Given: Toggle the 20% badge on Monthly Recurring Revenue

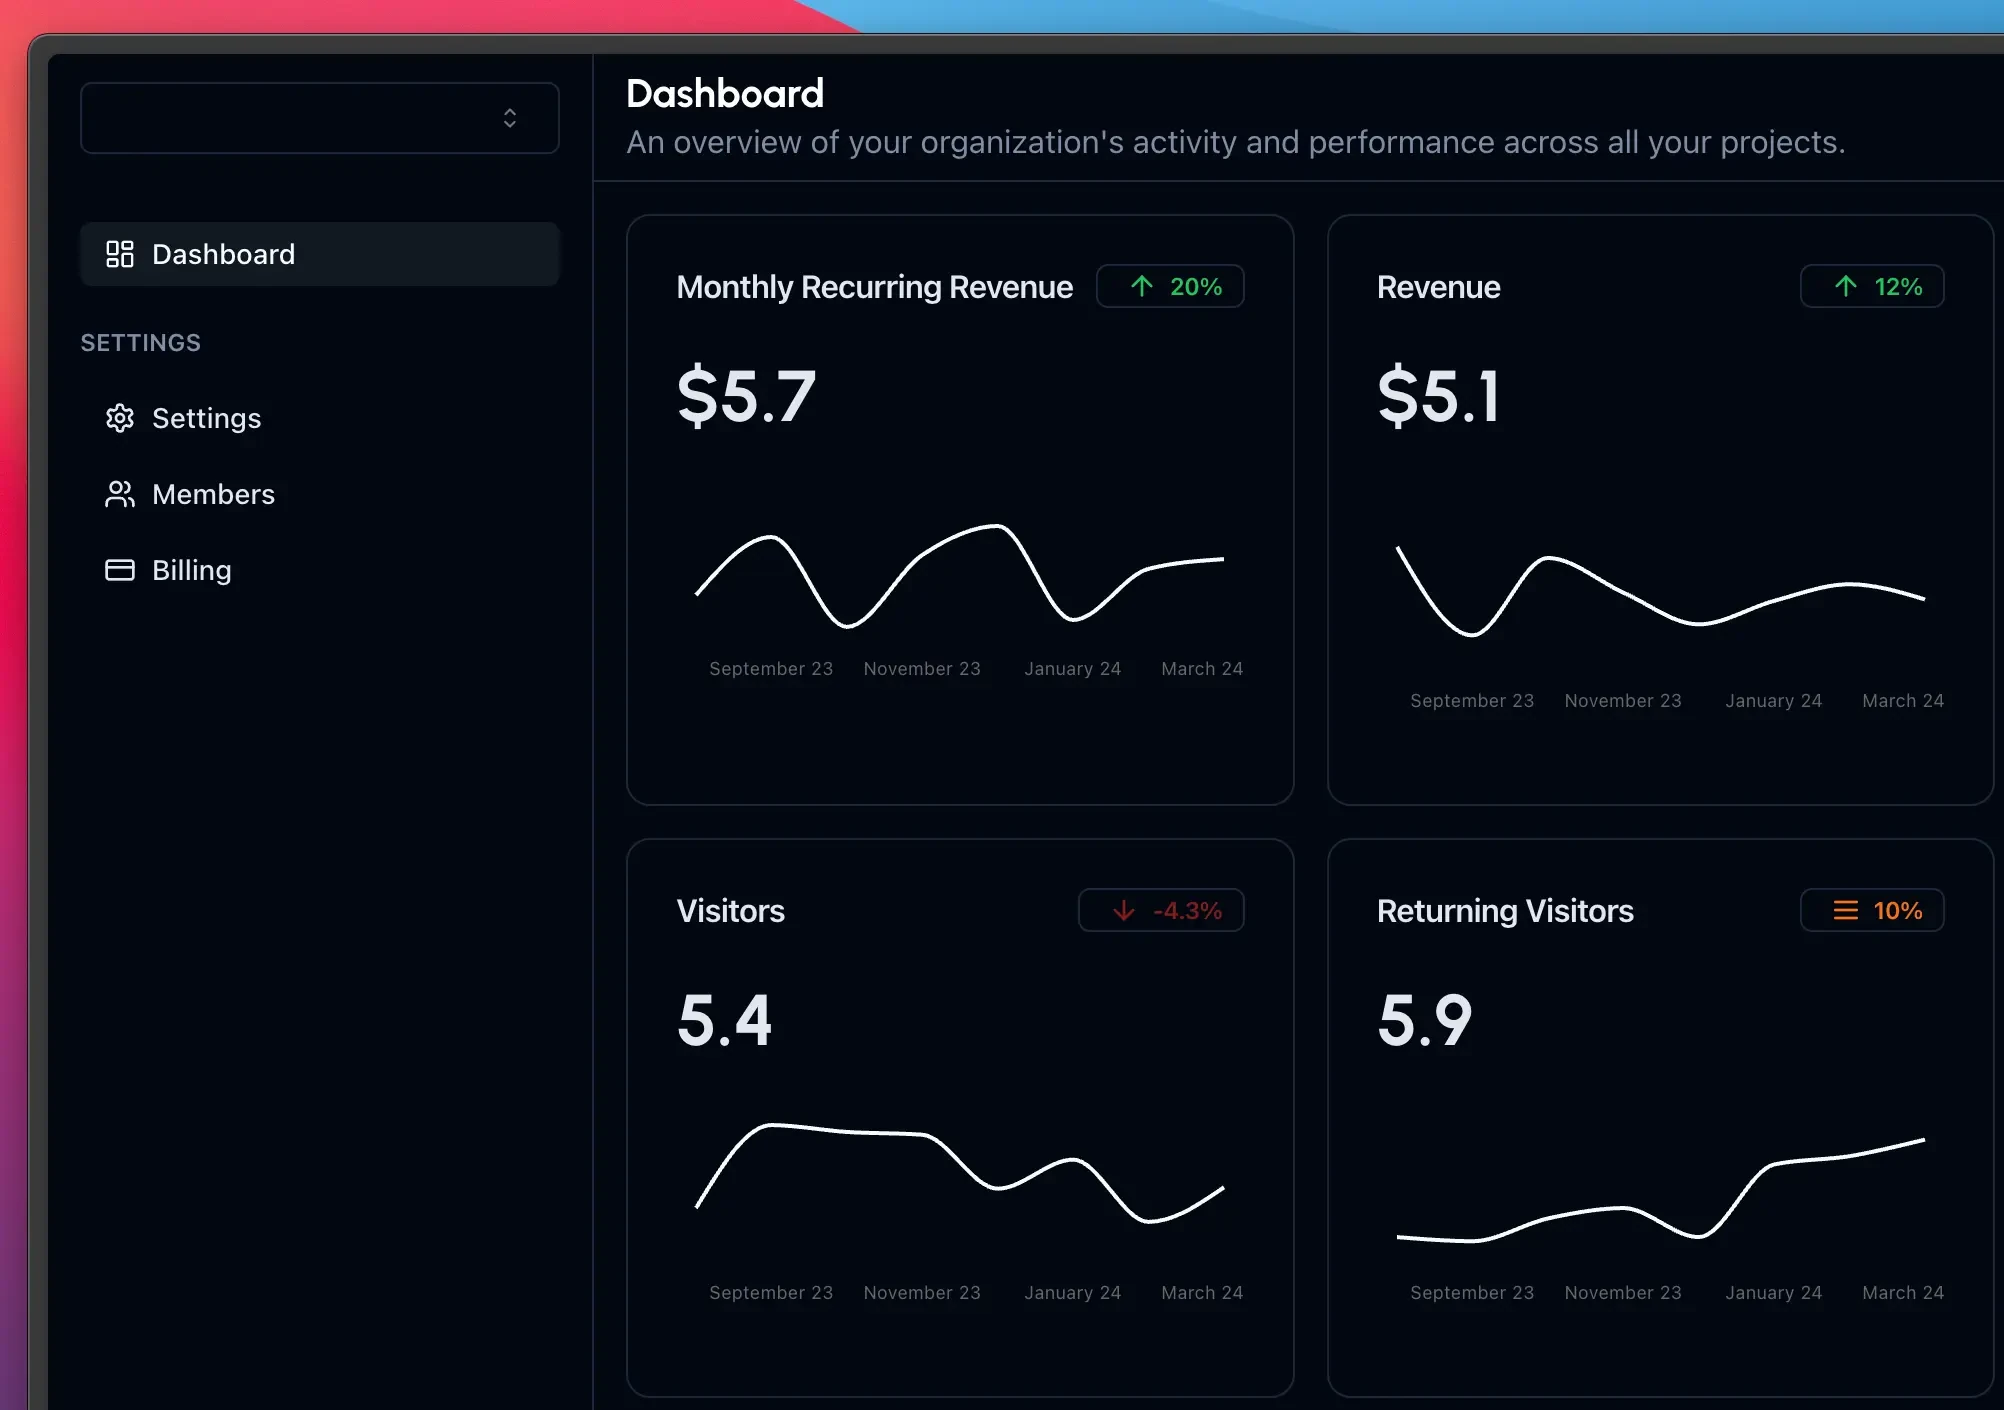Looking at the screenshot, I should [1172, 287].
